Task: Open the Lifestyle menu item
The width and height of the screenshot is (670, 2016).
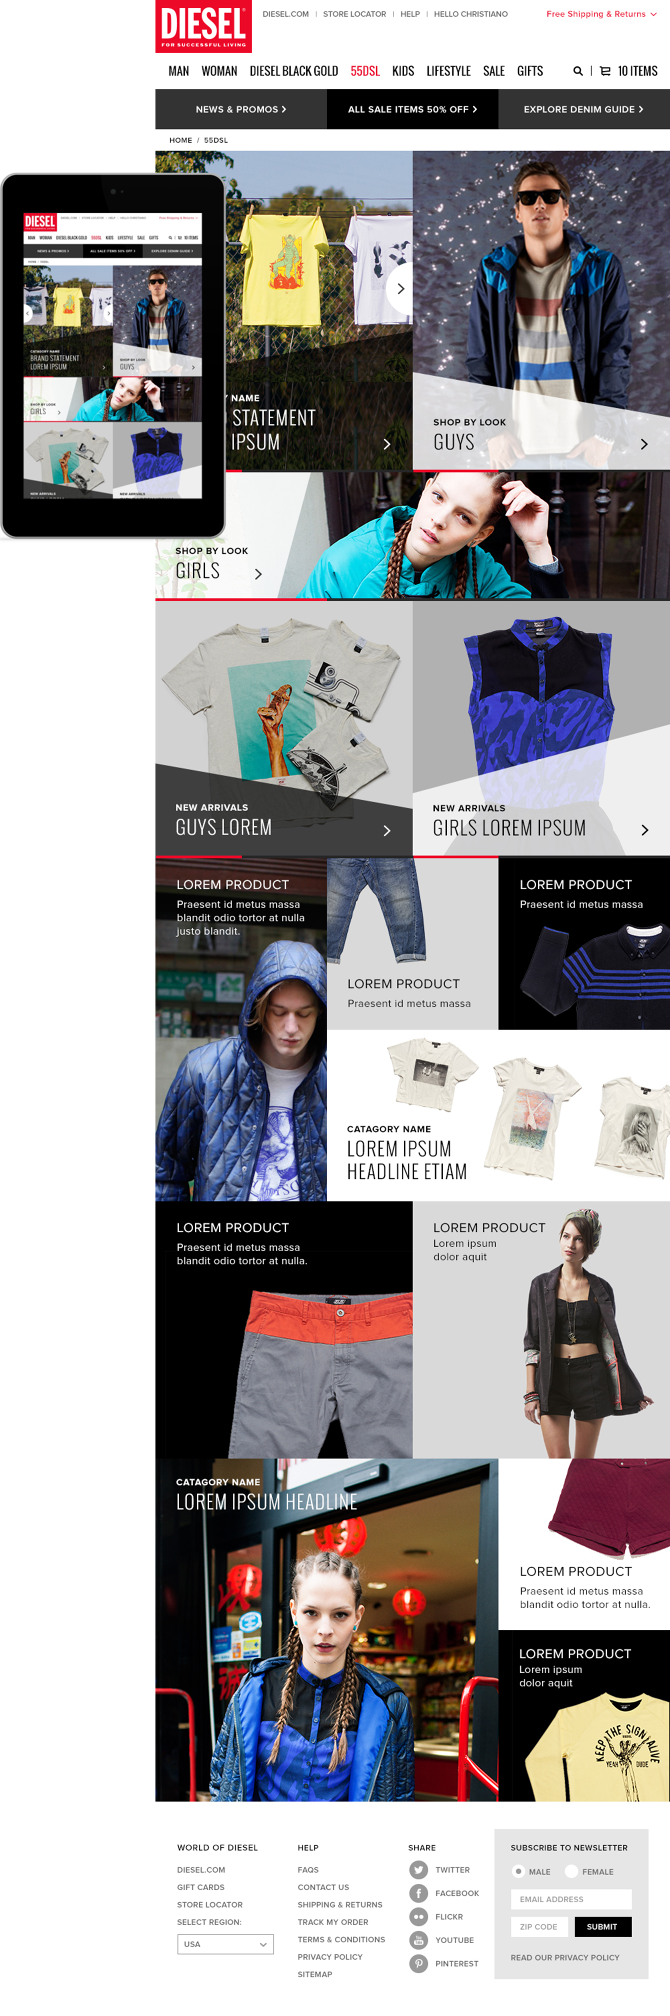Action: (448, 71)
